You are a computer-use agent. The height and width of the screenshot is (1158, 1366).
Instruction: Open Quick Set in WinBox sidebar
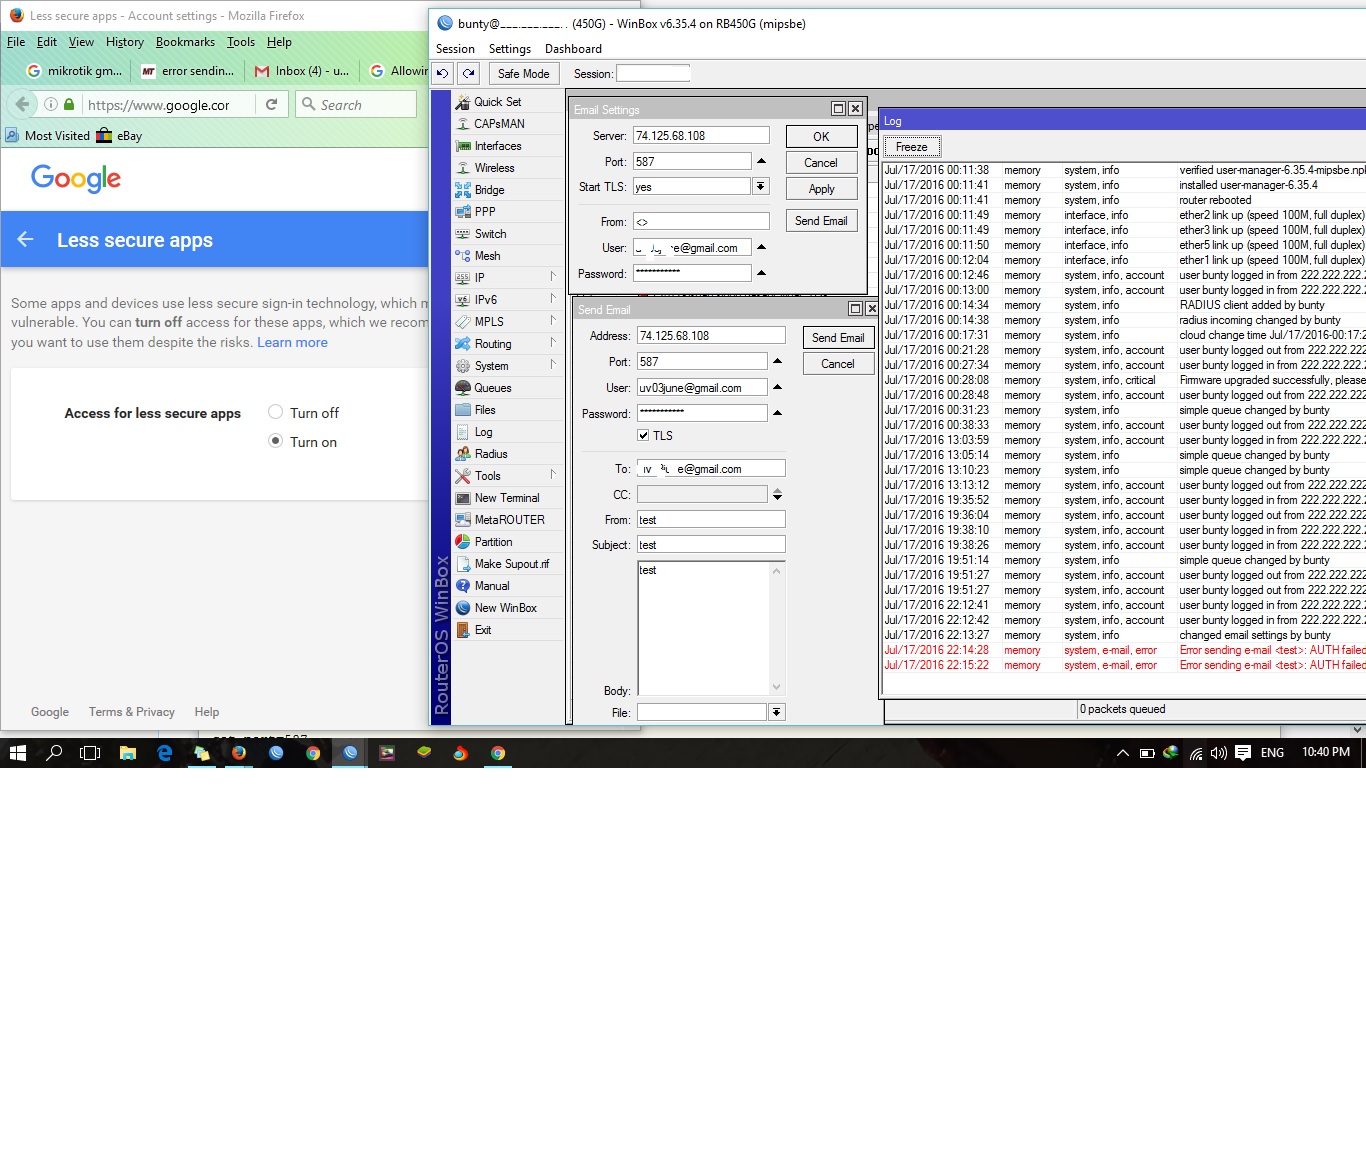point(497,102)
